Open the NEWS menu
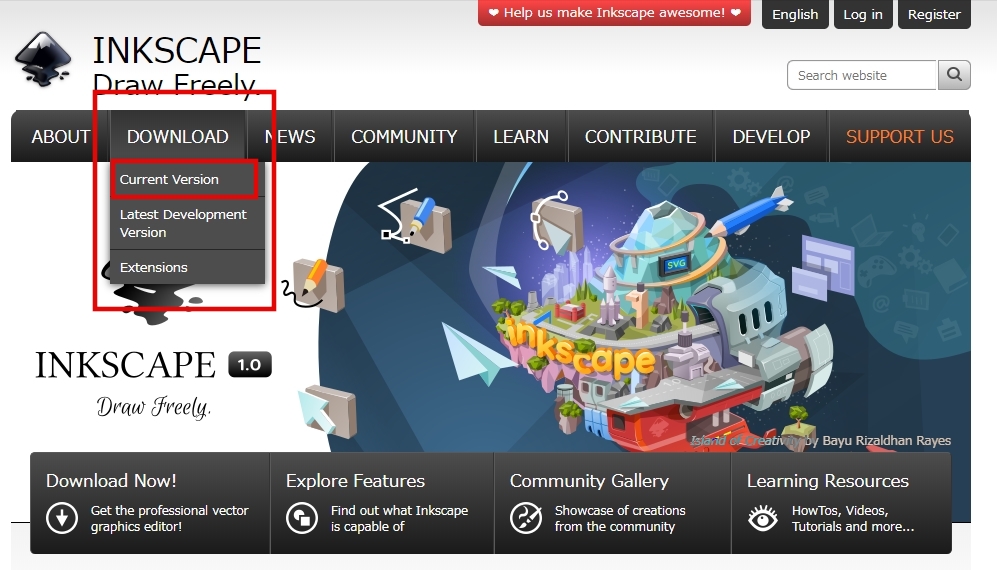Image resolution: width=997 pixels, height=570 pixels. coord(290,137)
